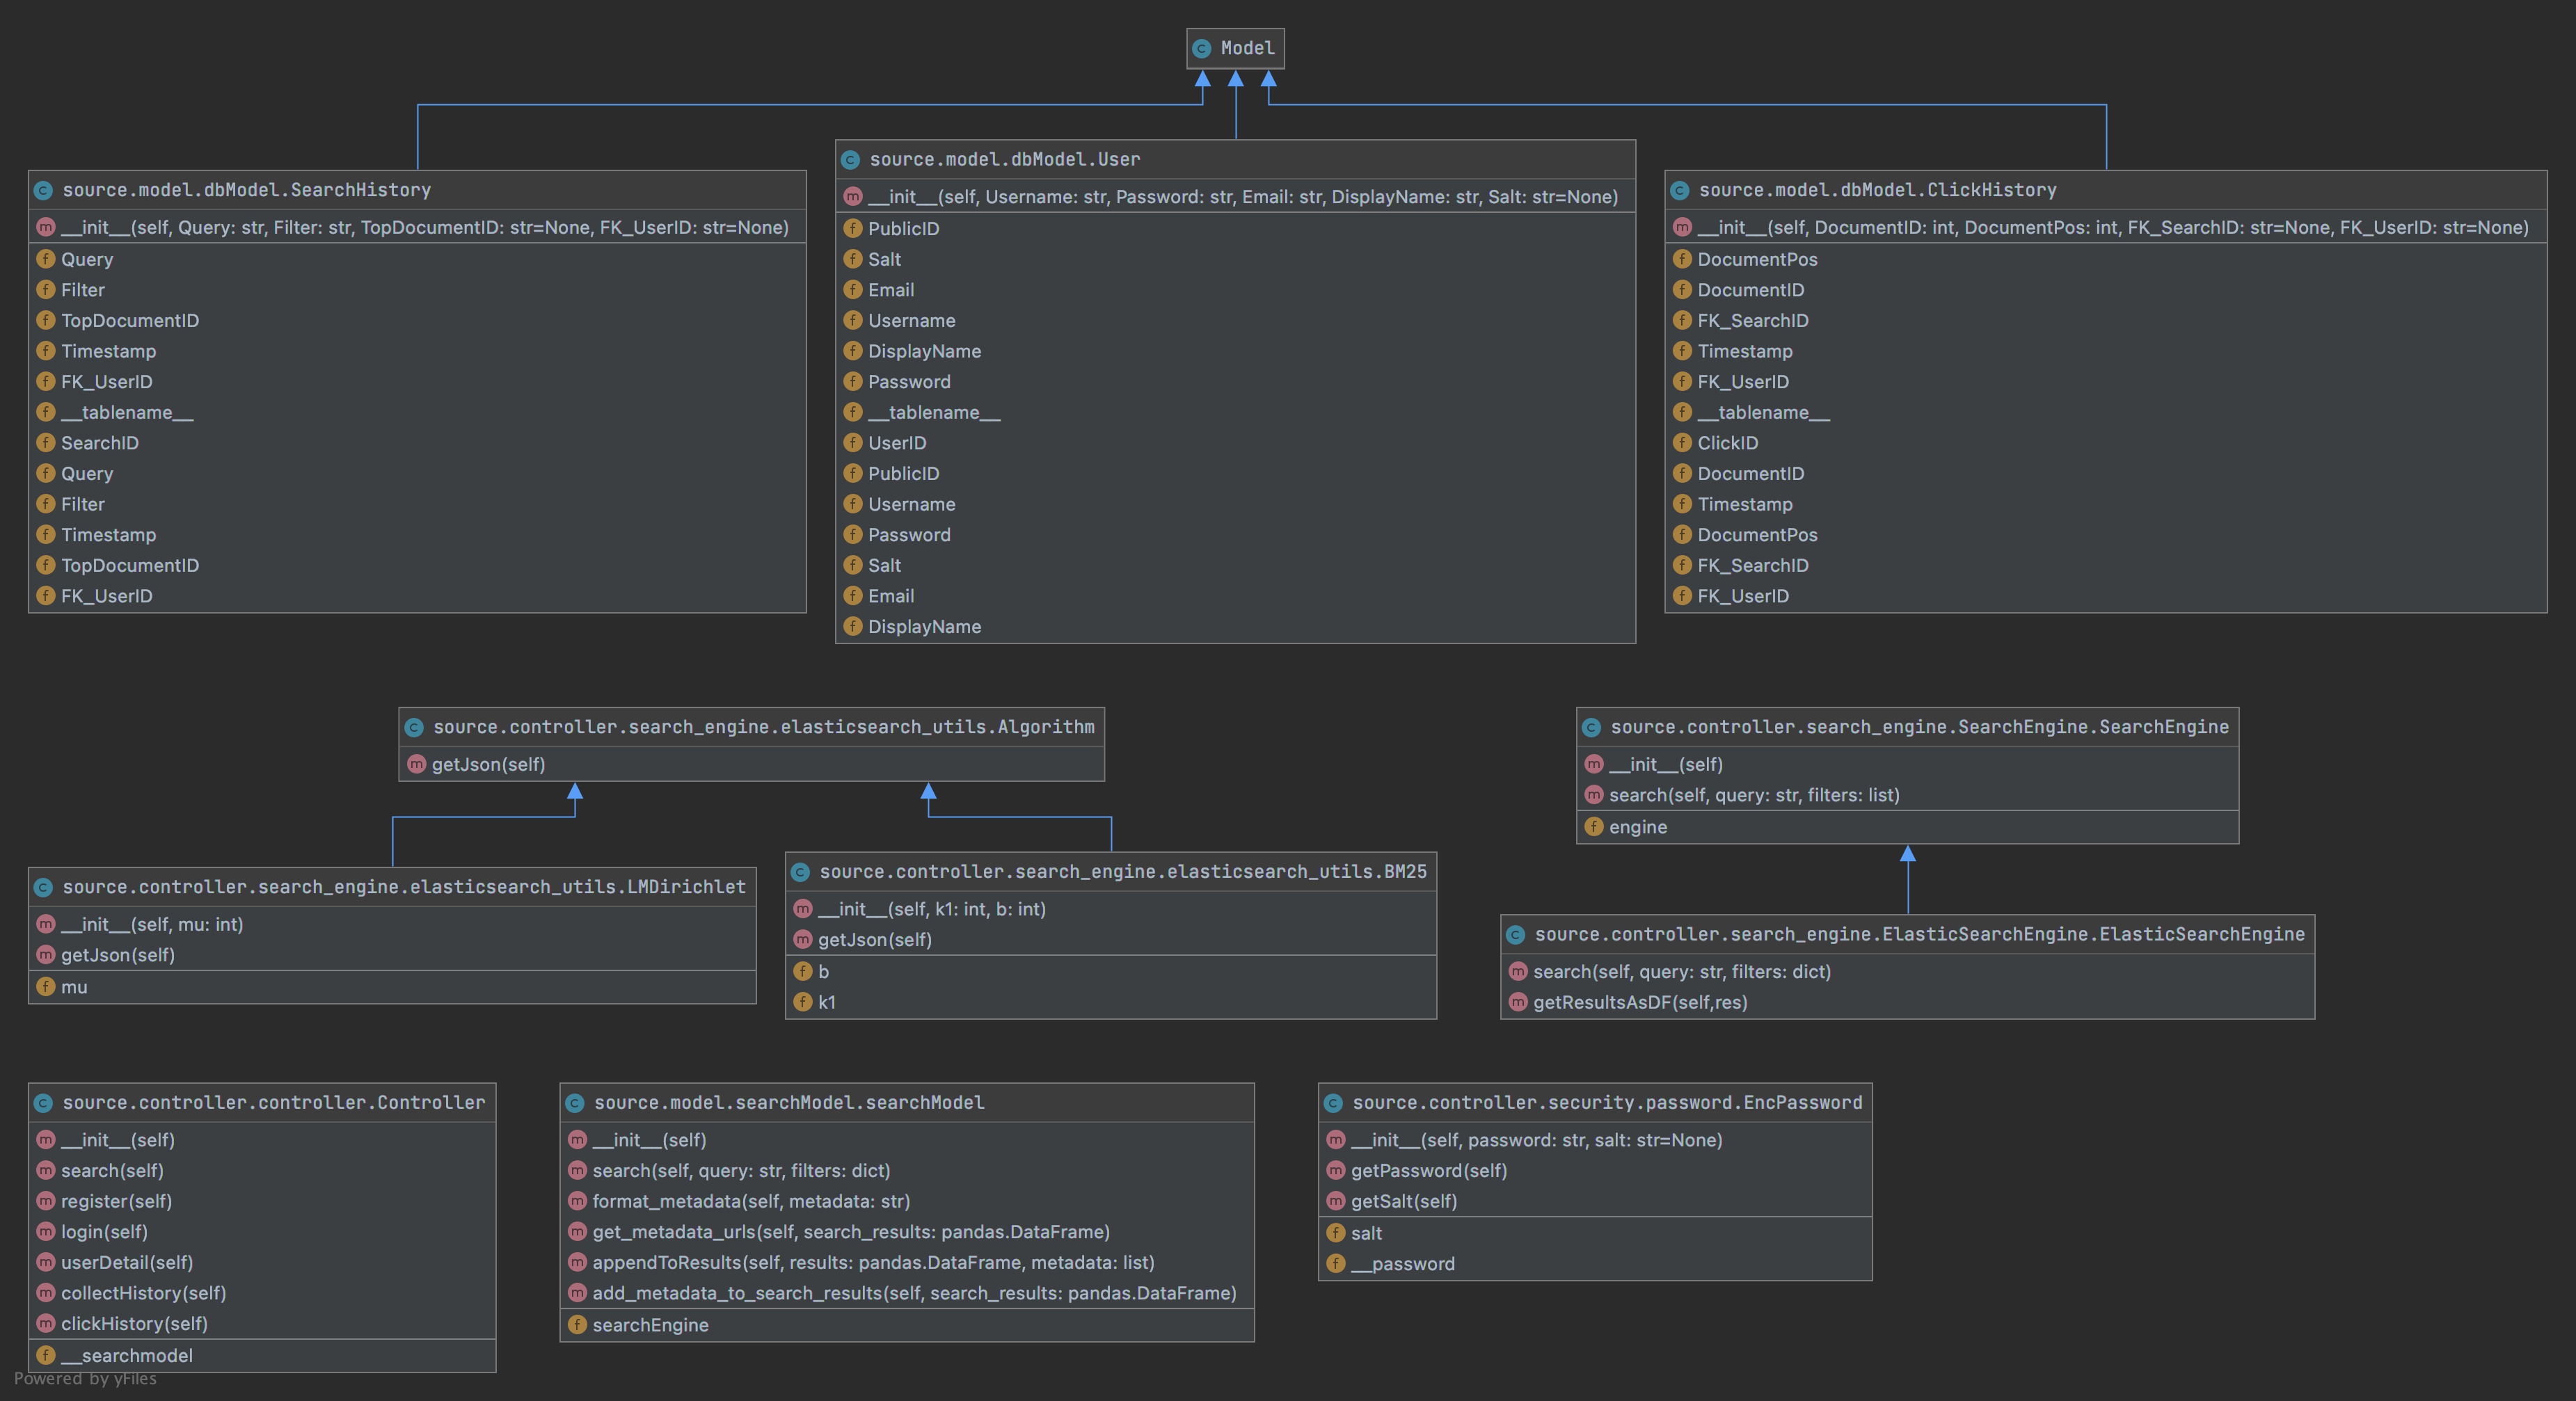The width and height of the screenshot is (2576, 1401).
Task: Click the class icon of BM25 node
Action: tap(800, 872)
